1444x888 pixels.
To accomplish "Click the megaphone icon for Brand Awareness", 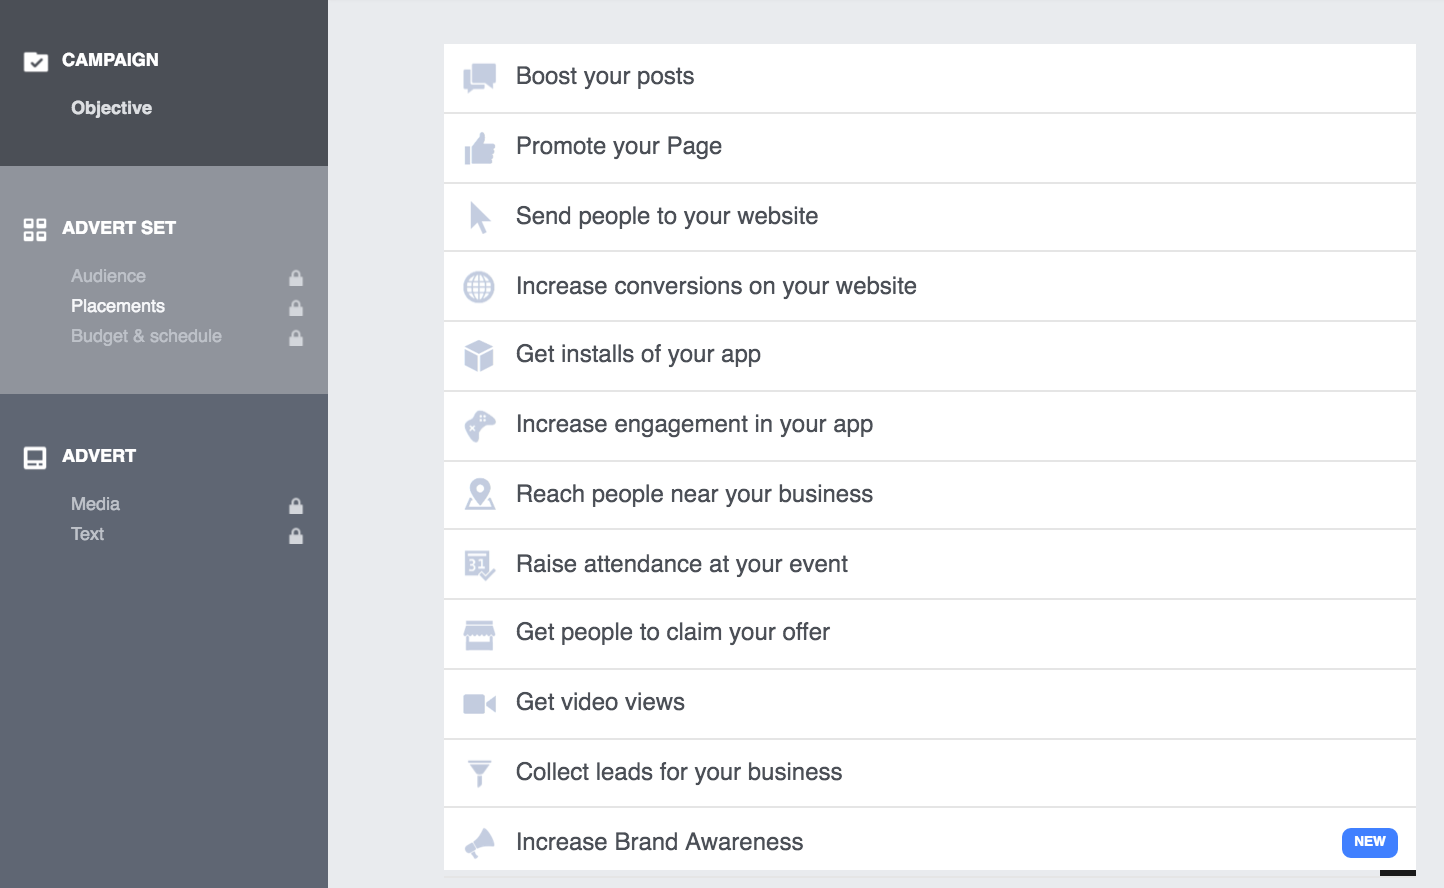I will pos(480,843).
